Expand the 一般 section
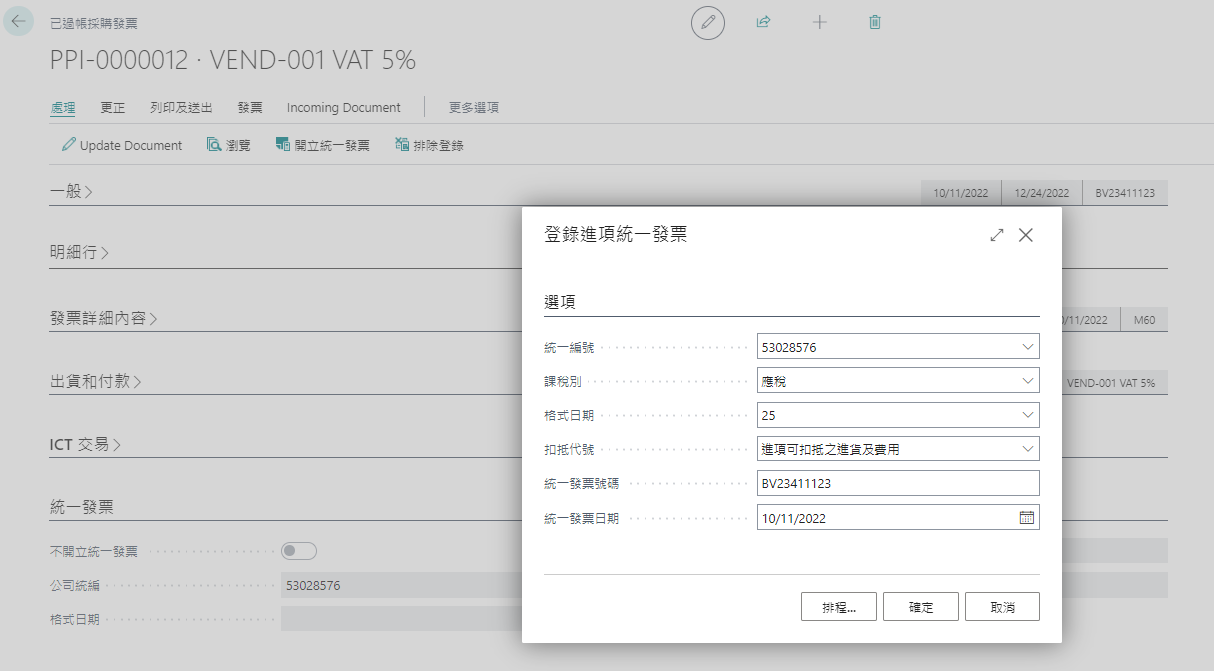 [x=71, y=191]
